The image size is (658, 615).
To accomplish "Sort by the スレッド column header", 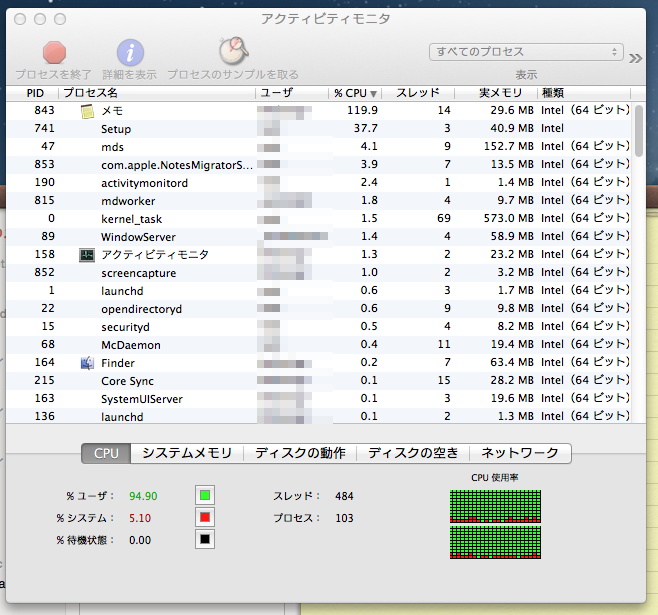I will [418, 93].
